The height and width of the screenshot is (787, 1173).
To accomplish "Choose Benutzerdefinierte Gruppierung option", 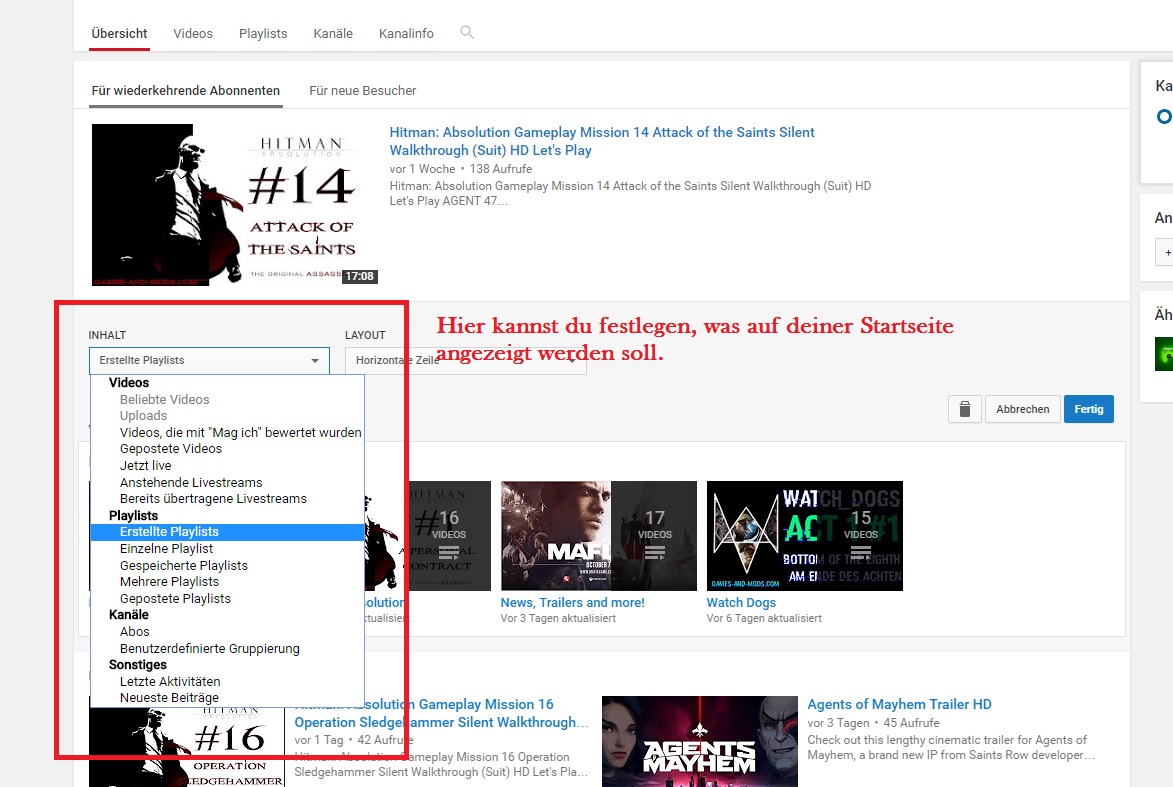I will (209, 649).
